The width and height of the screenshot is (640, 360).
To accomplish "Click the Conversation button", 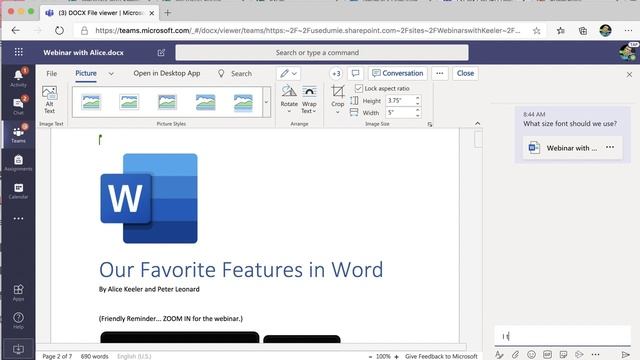I will coord(398,73).
